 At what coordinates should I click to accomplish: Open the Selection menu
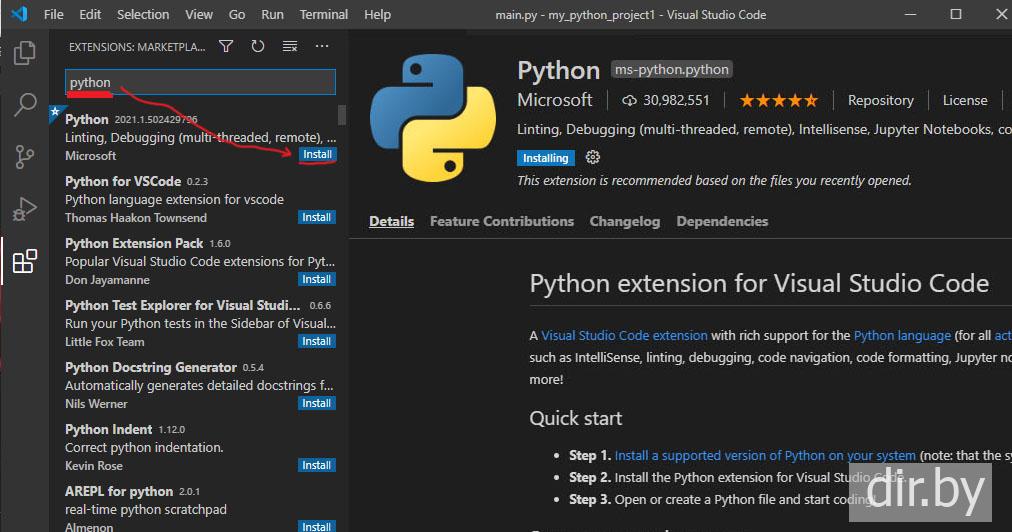point(143,15)
